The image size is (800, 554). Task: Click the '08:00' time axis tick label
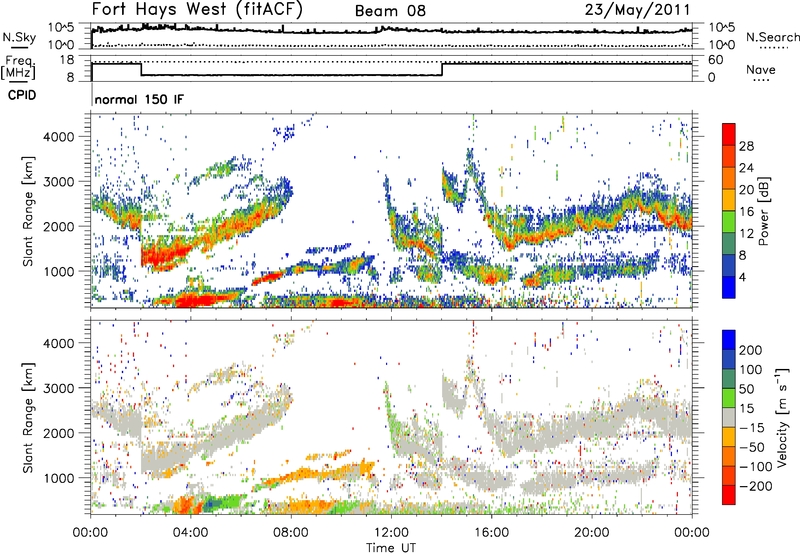pos(291,533)
